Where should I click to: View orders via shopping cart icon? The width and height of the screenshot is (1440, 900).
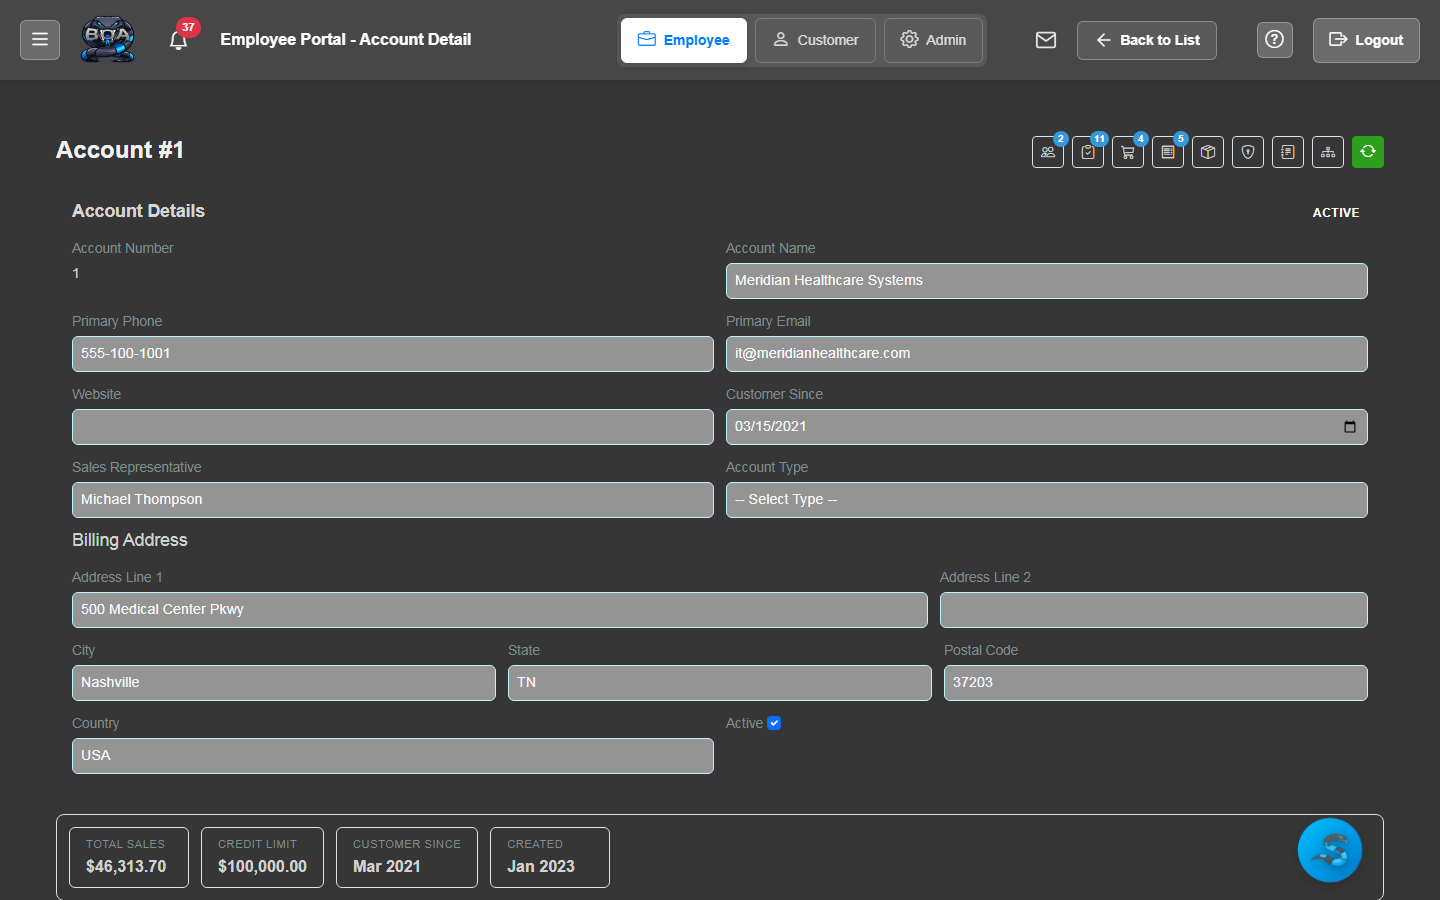coord(1128,152)
